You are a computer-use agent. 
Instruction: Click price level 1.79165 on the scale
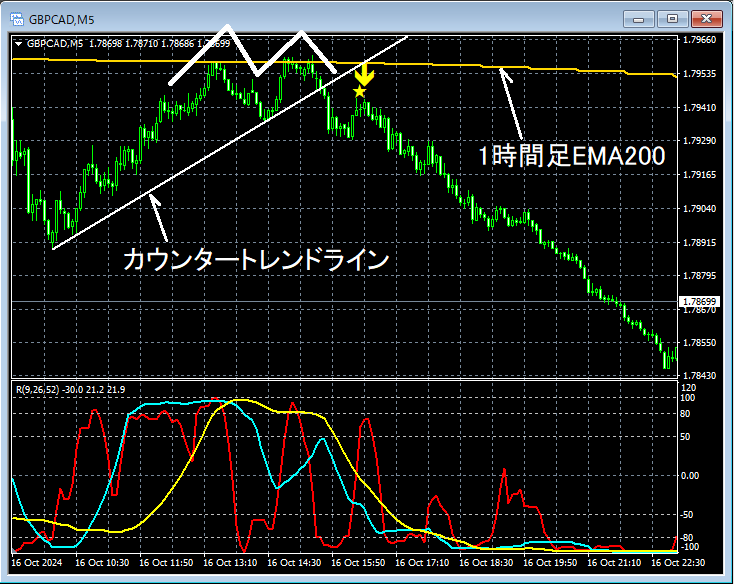coord(699,175)
